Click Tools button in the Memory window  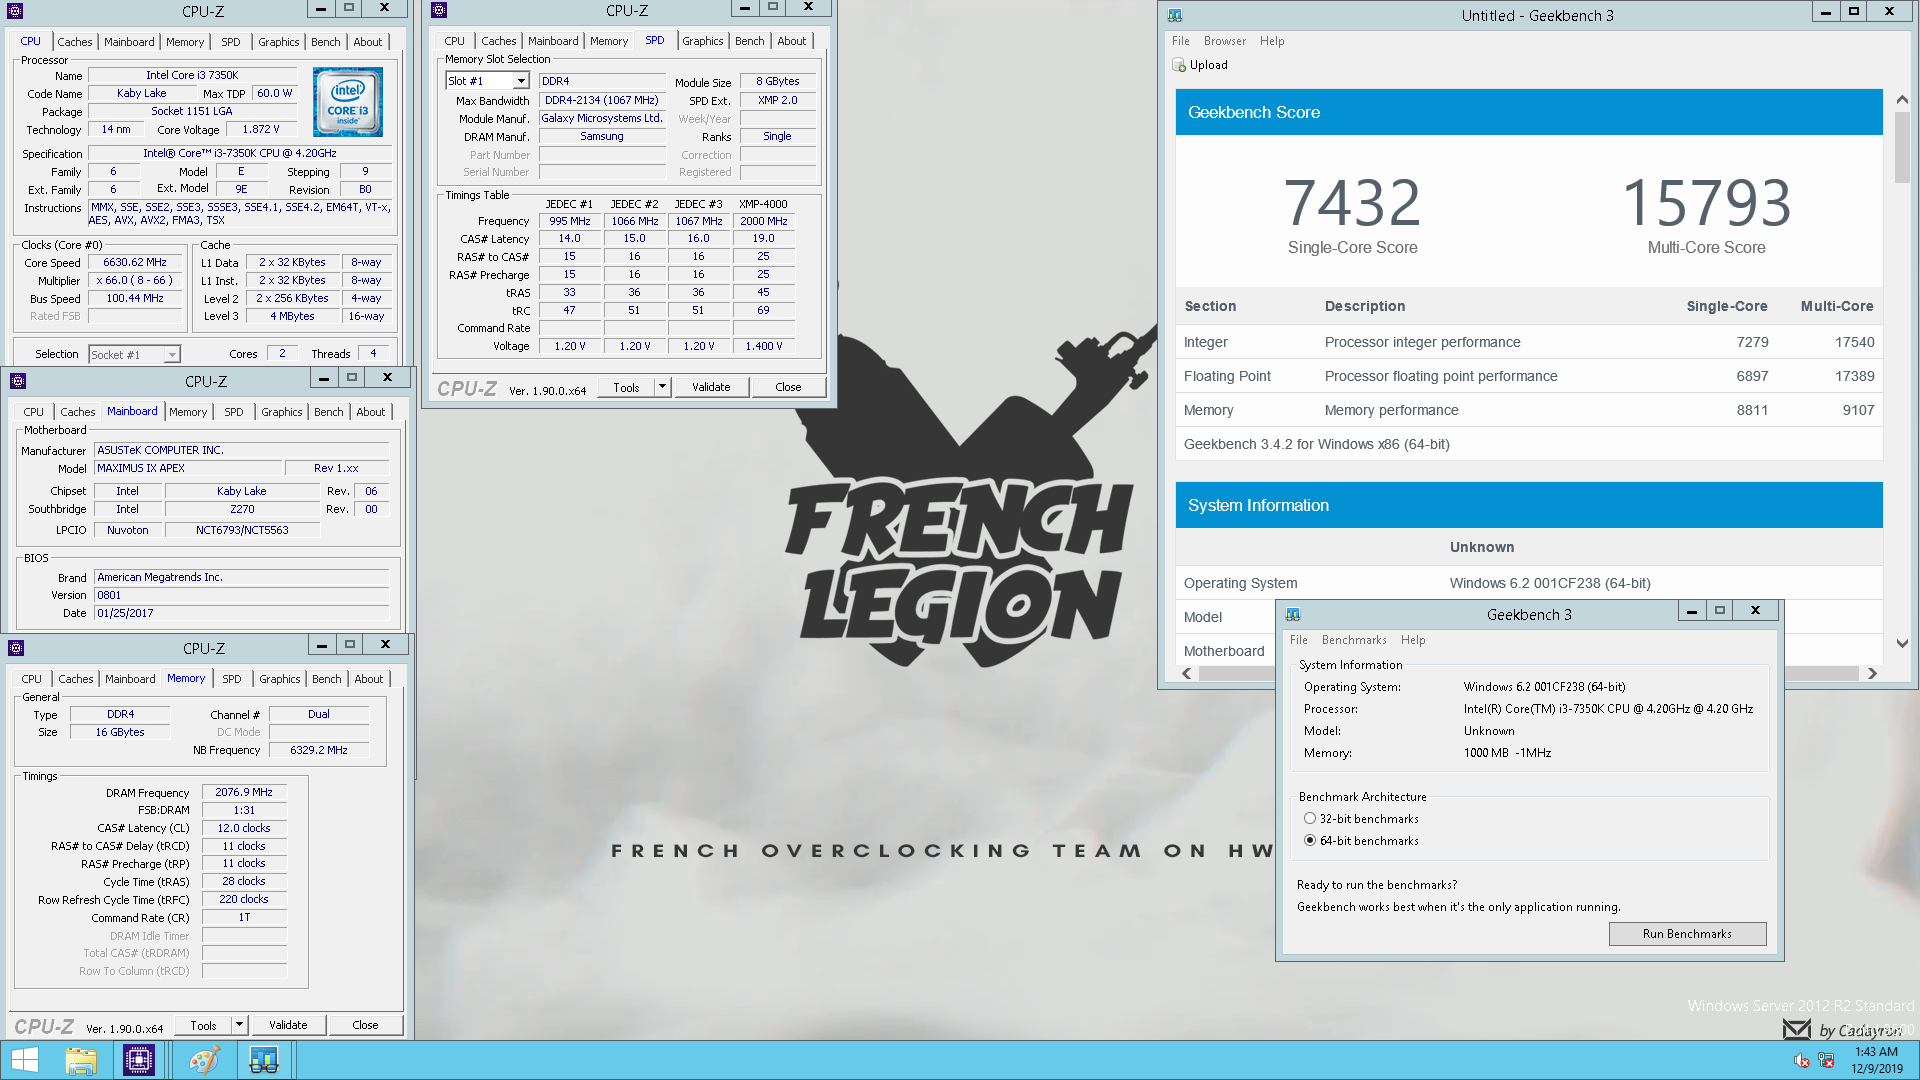point(203,1025)
